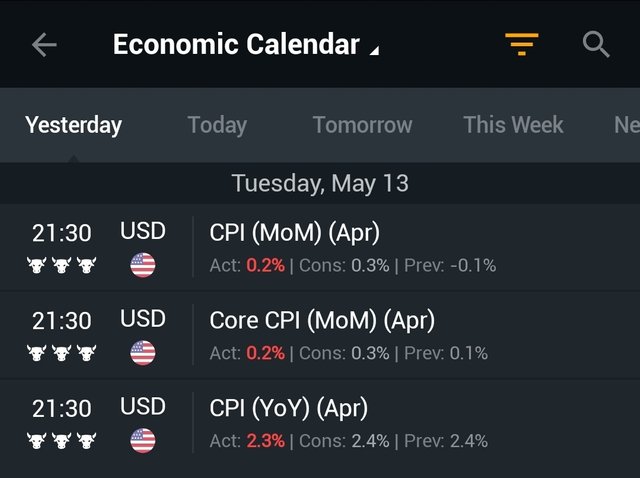Click the Tuesday, May 13 date header
The image size is (640, 478).
(320, 183)
